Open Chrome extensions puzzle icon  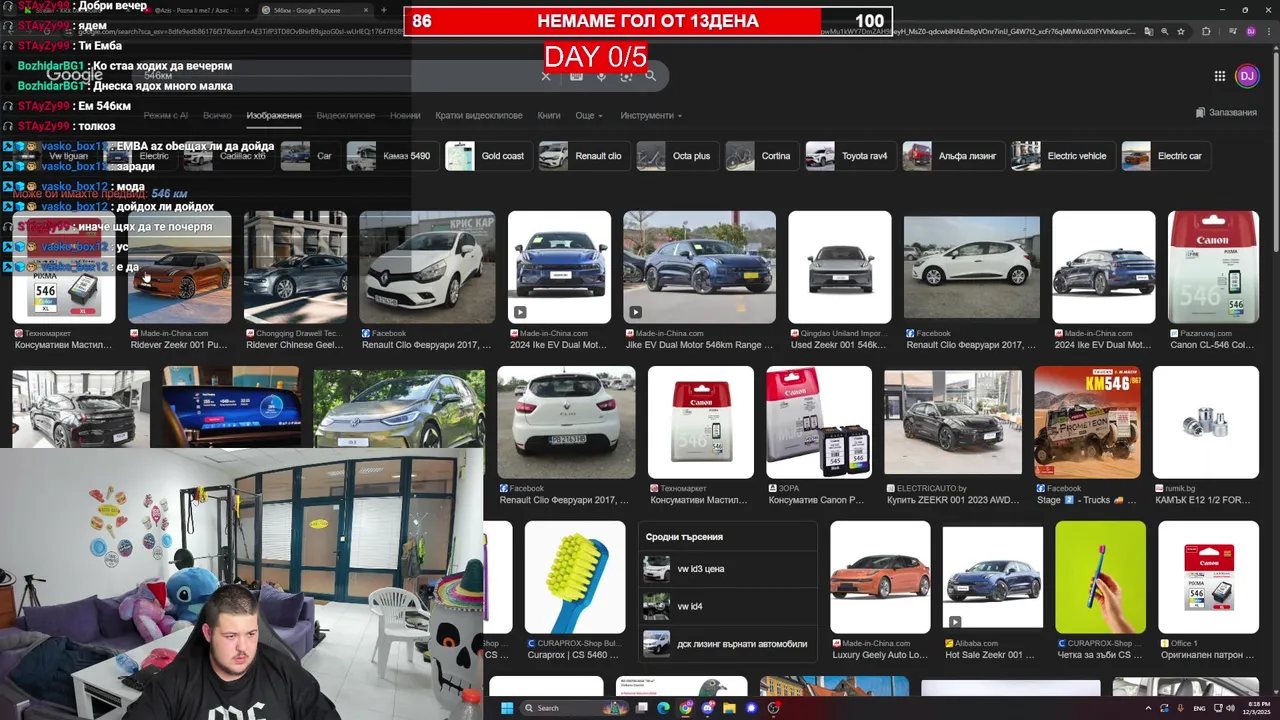tap(1206, 32)
